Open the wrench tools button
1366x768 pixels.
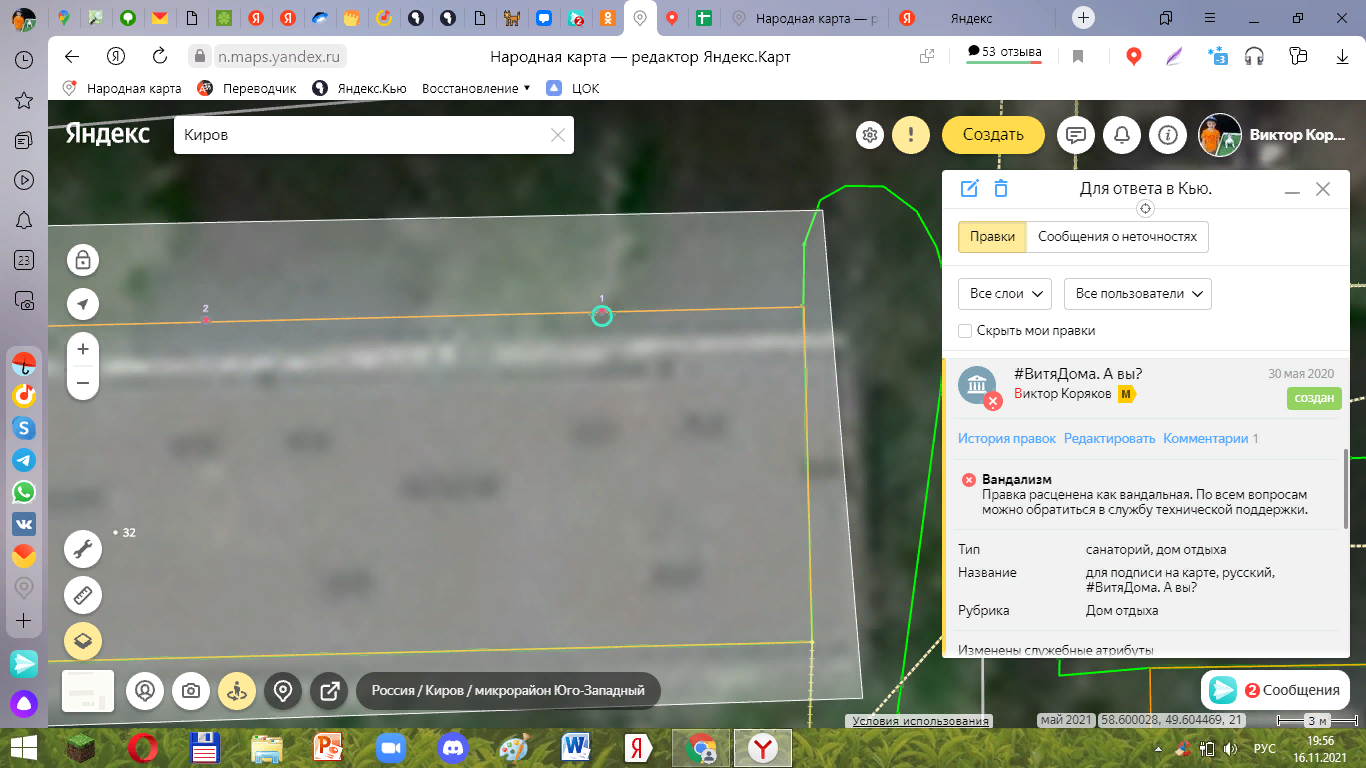click(83, 549)
